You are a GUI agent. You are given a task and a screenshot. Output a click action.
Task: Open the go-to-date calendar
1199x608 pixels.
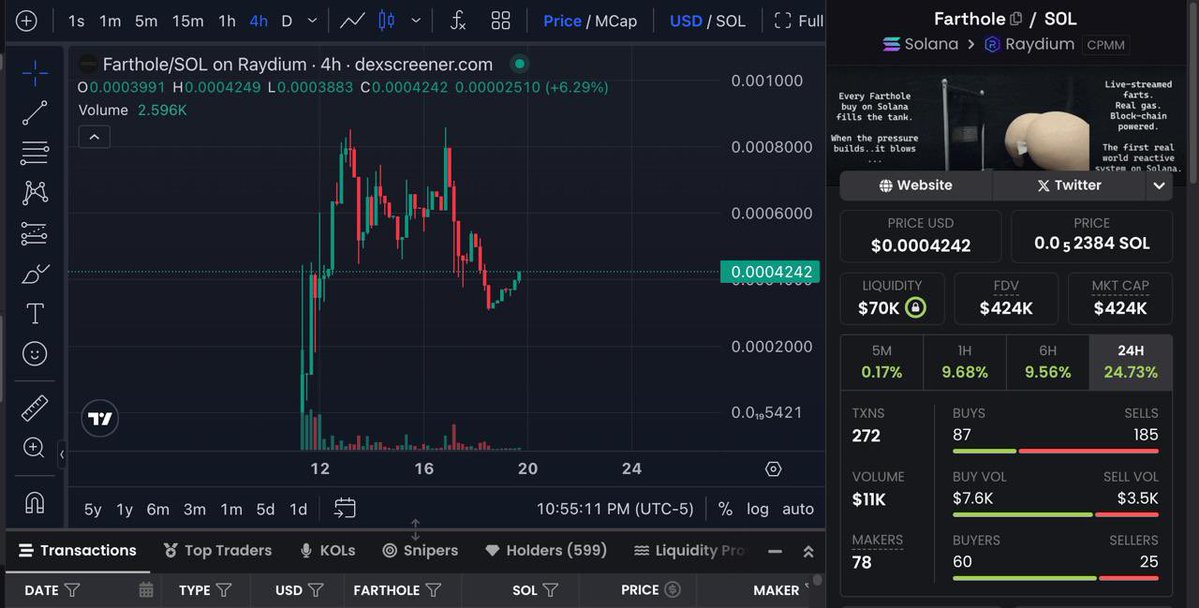click(x=345, y=508)
